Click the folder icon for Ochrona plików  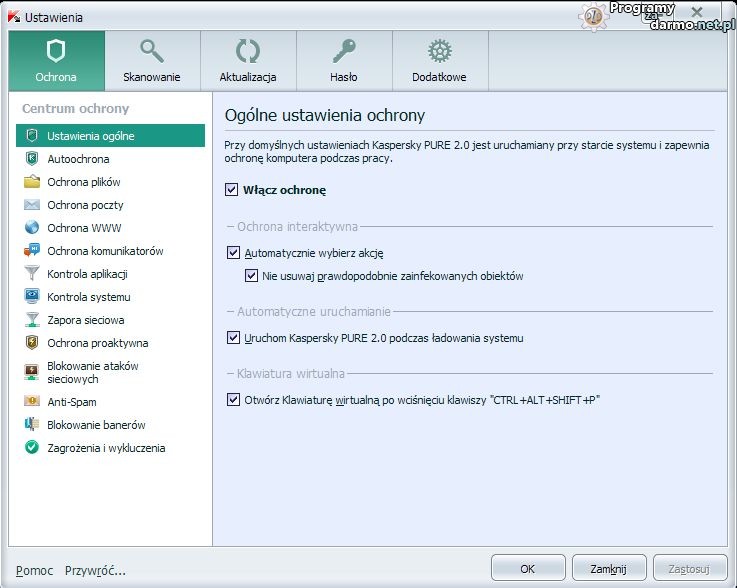[x=32, y=181]
